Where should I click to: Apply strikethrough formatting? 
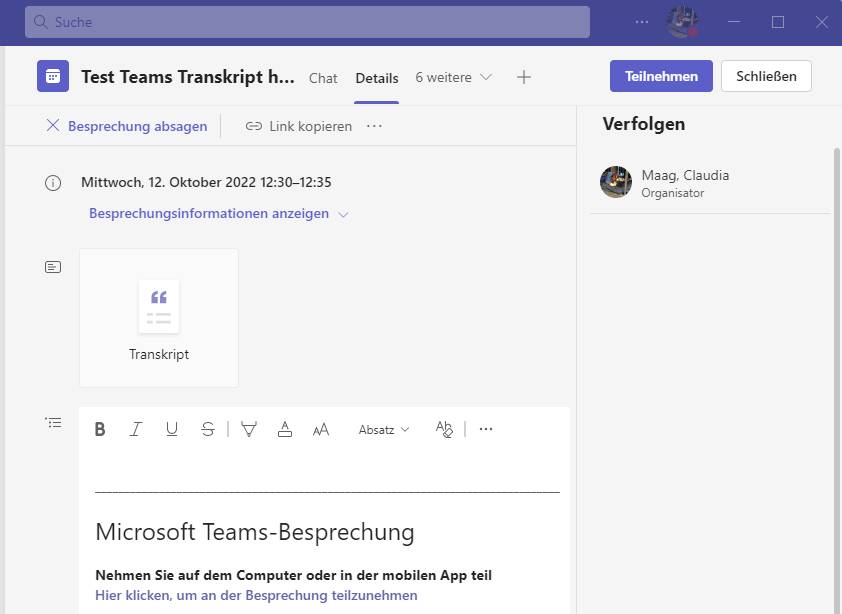pos(207,429)
